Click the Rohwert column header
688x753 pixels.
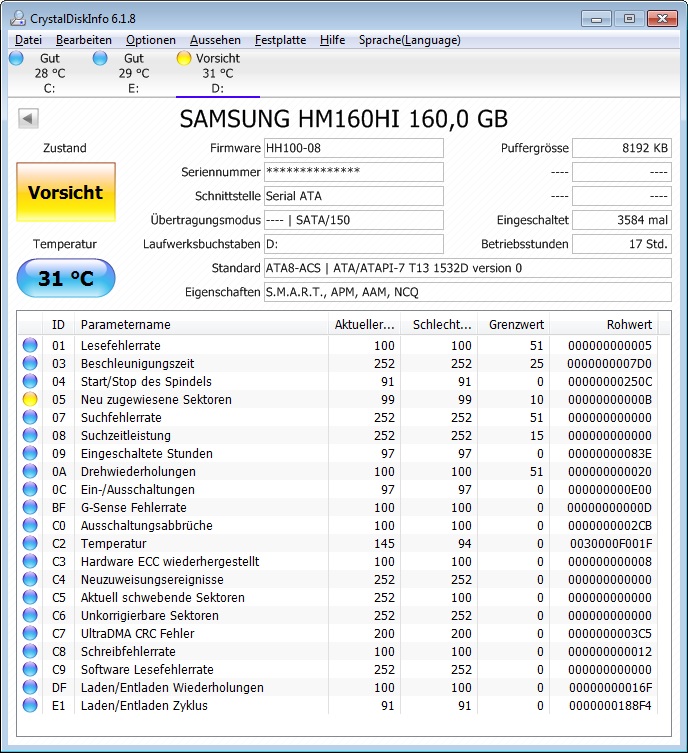click(x=604, y=325)
